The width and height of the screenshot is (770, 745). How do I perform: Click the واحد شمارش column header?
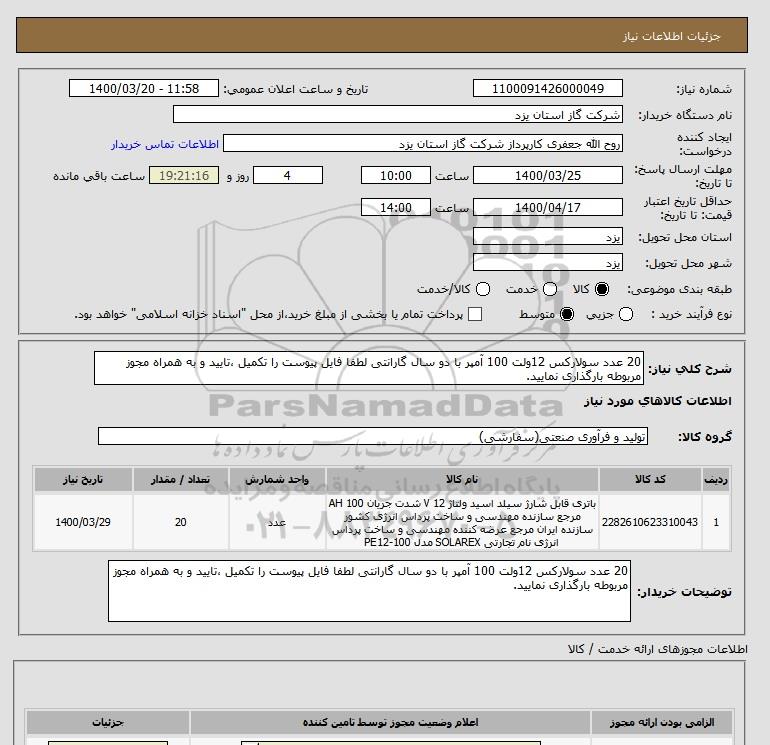click(277, 479)
